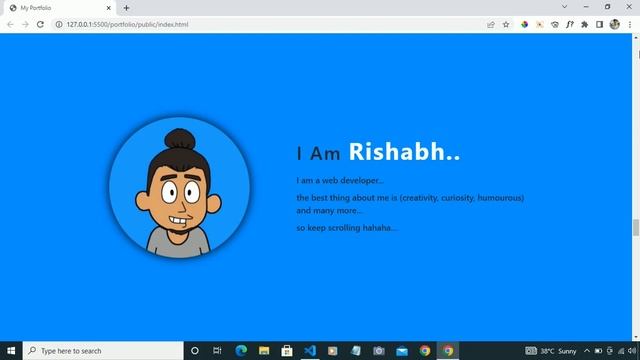
Task: Click the 'Type here to search' box
Action: pos(103,351)
